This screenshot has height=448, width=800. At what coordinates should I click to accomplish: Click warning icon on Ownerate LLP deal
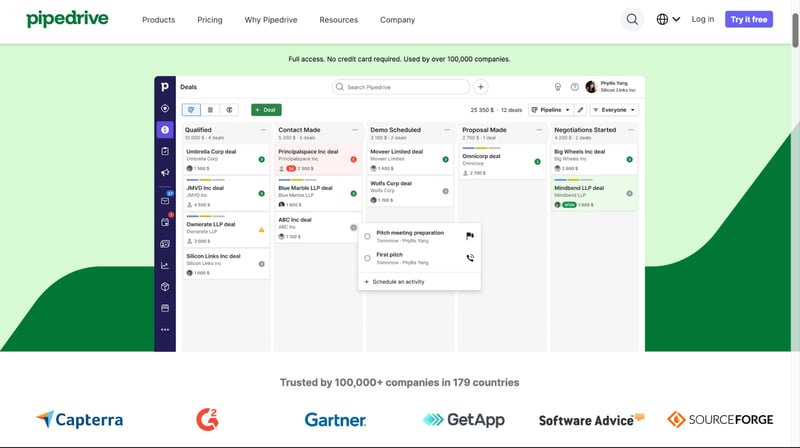pyautogui.click(x=261, y=230)
